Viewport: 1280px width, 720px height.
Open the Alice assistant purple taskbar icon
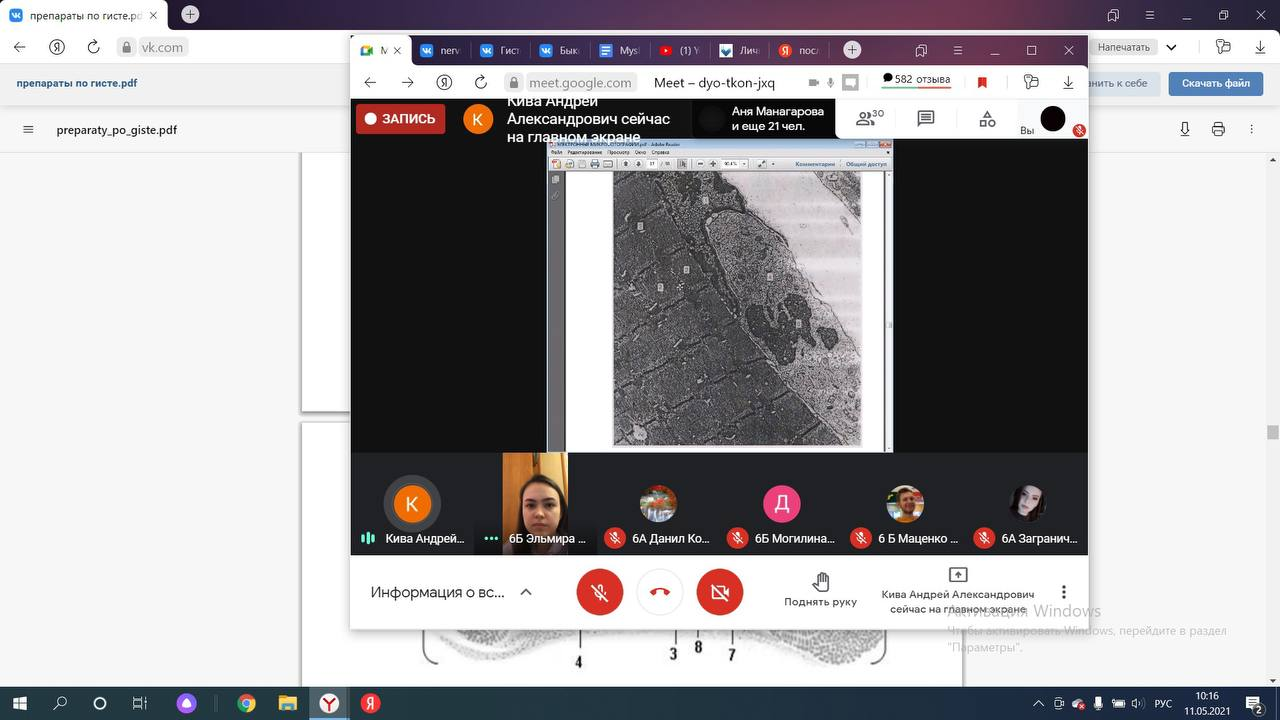pyautogui.click(x=186, y=703)
